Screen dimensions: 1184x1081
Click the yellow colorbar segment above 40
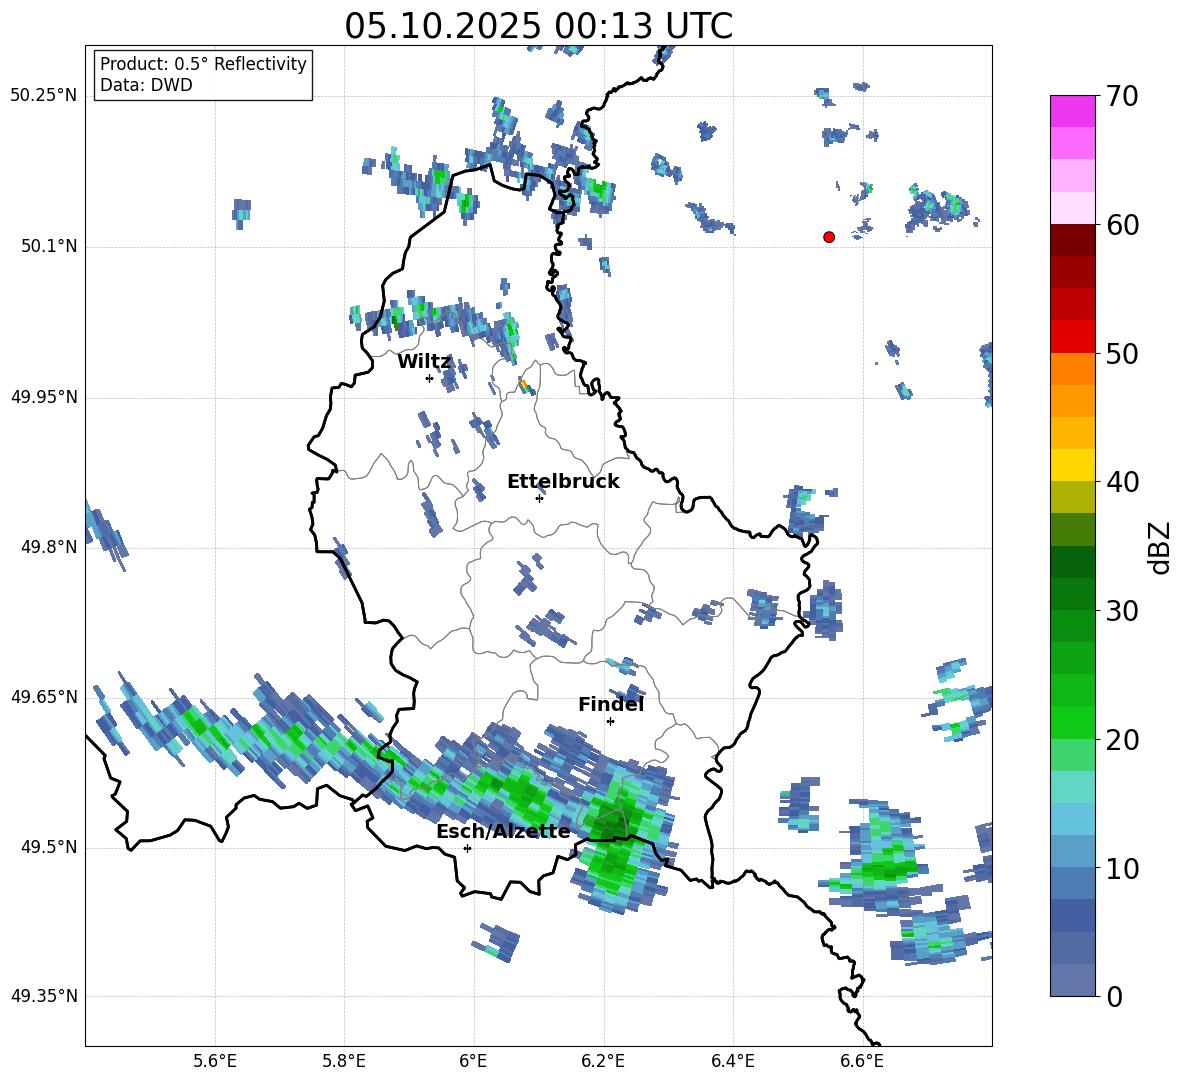1072,466
